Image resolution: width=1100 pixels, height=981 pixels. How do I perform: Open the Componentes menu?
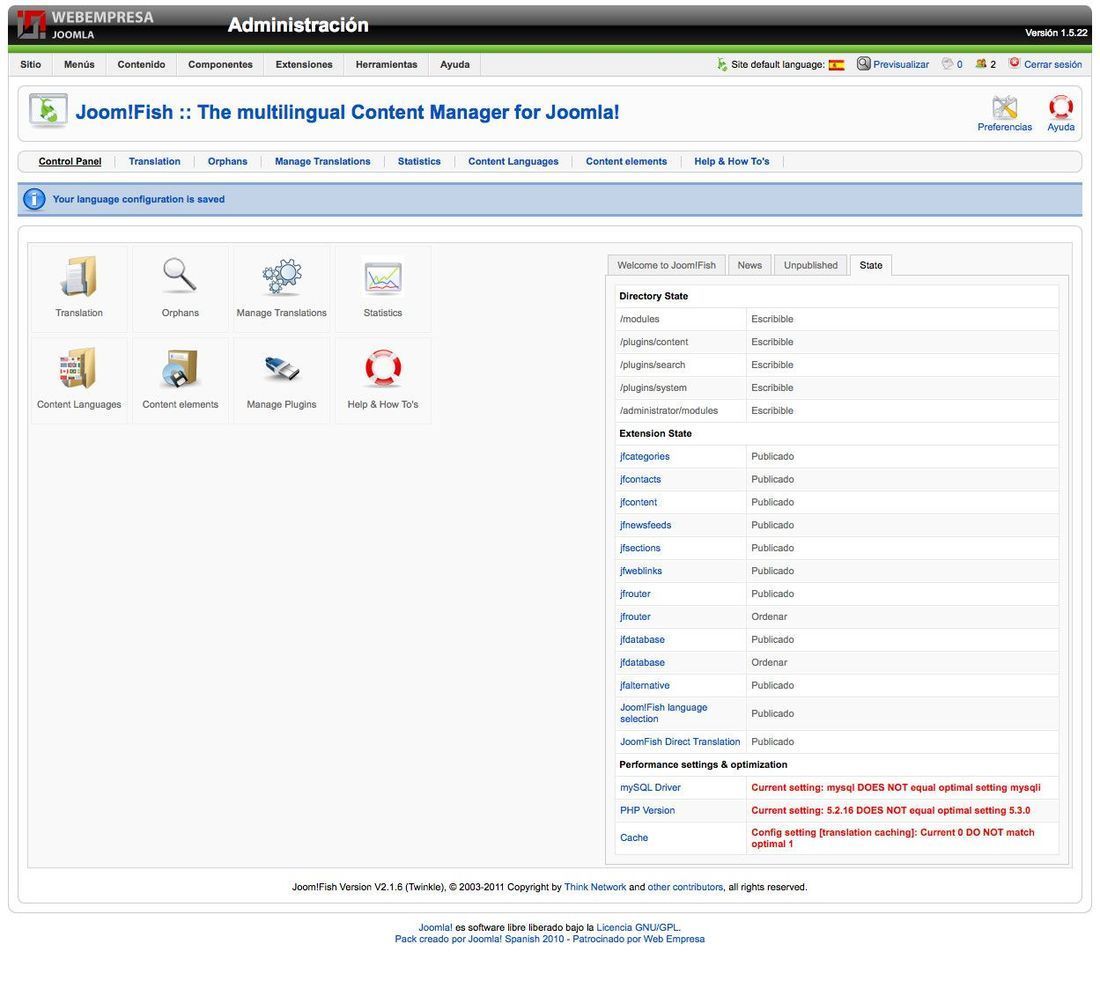220,65
